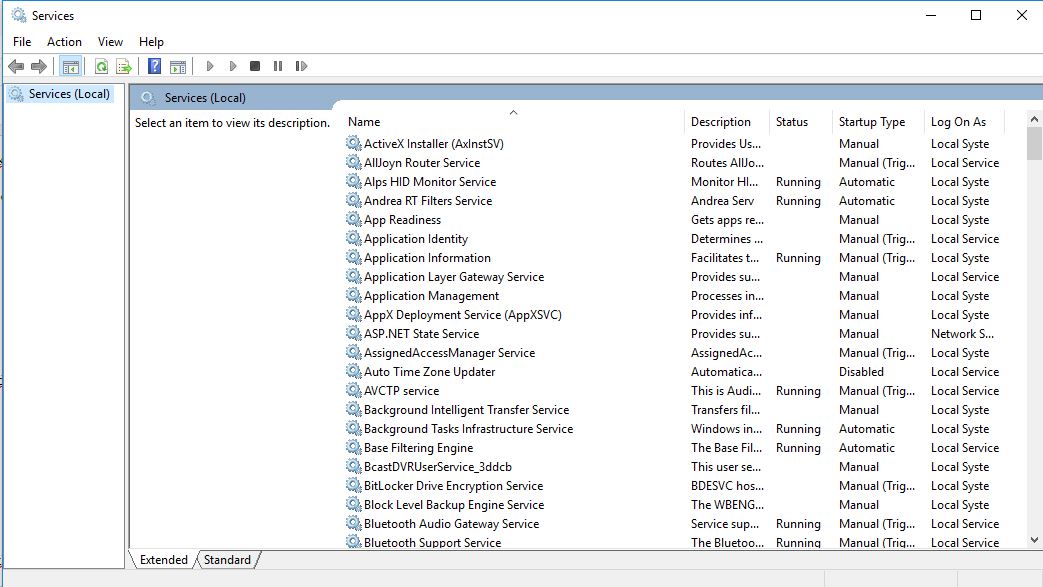Image resolution: width=1043 pixels, height=587 pixels.
Task: Open the Help menu
Action: tap(151, 41)
